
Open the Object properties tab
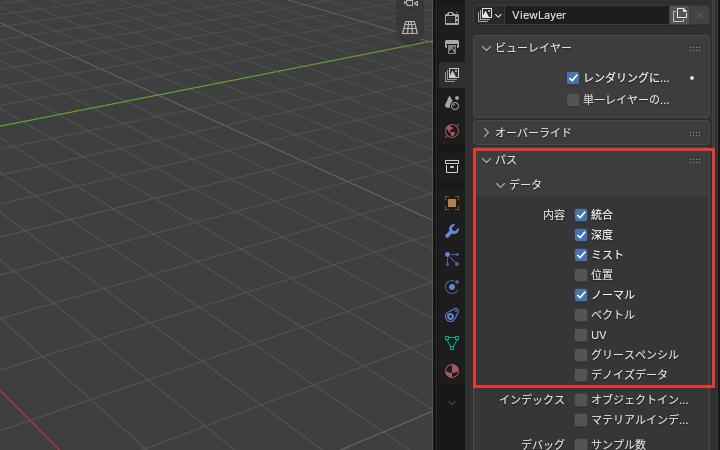452,203
